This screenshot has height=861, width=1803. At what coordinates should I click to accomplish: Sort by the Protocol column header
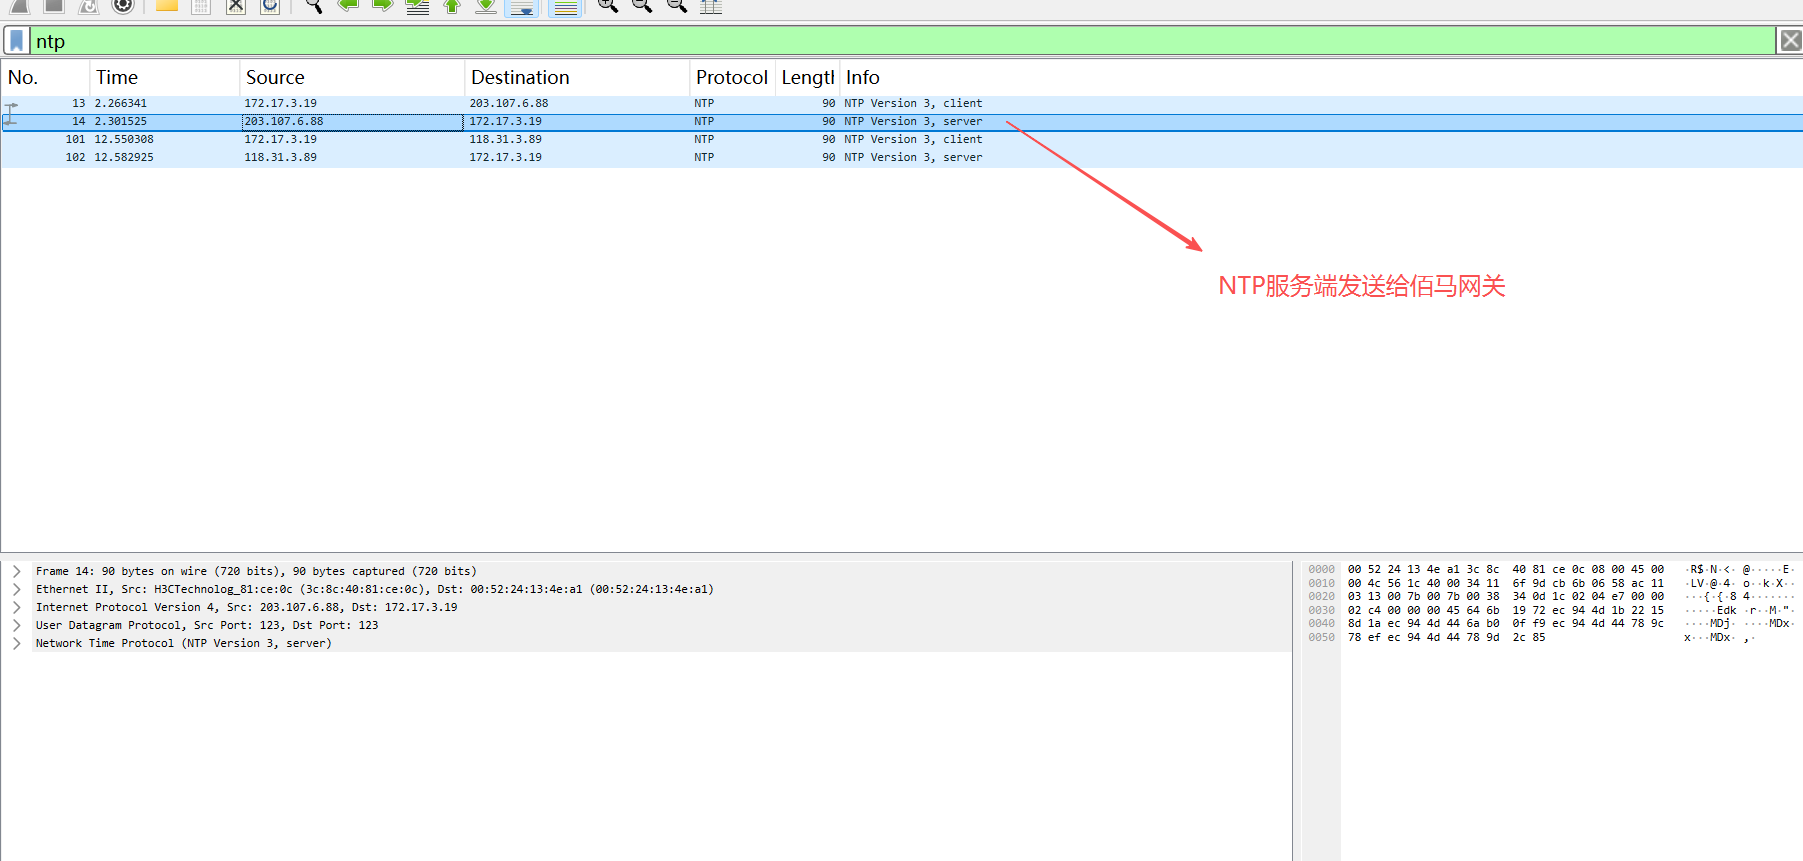731,78
